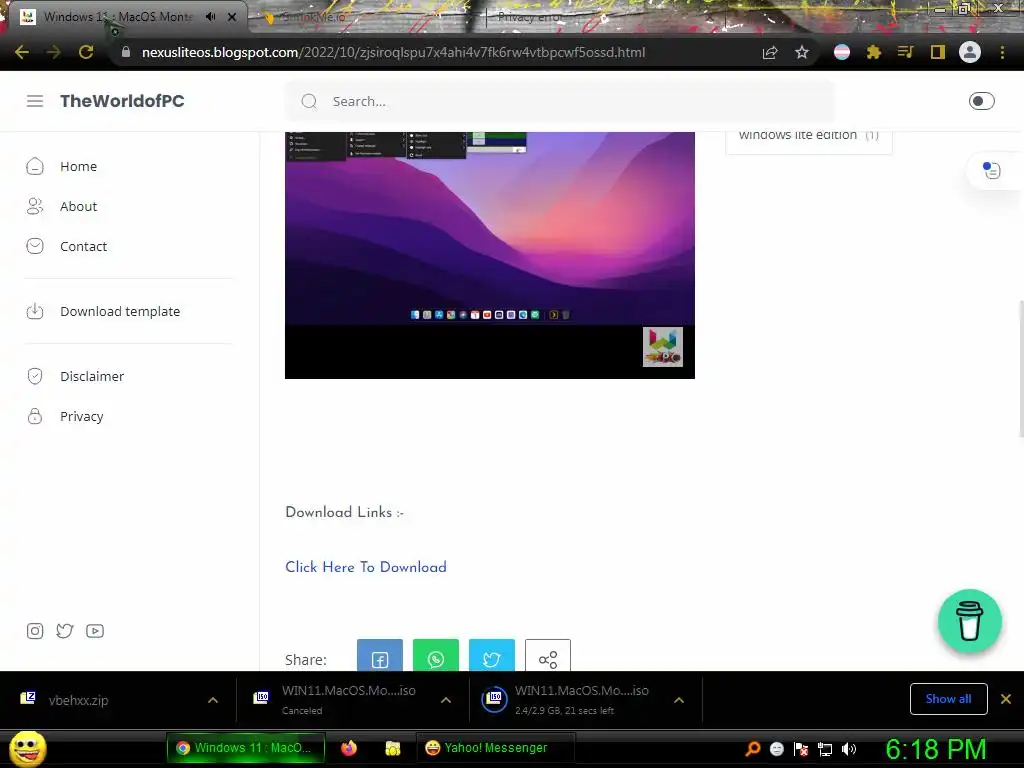Viewport: 1024px width, 768px height.
Task: Switch to Chrome taskbar window
Action: (x=246, y=748)
